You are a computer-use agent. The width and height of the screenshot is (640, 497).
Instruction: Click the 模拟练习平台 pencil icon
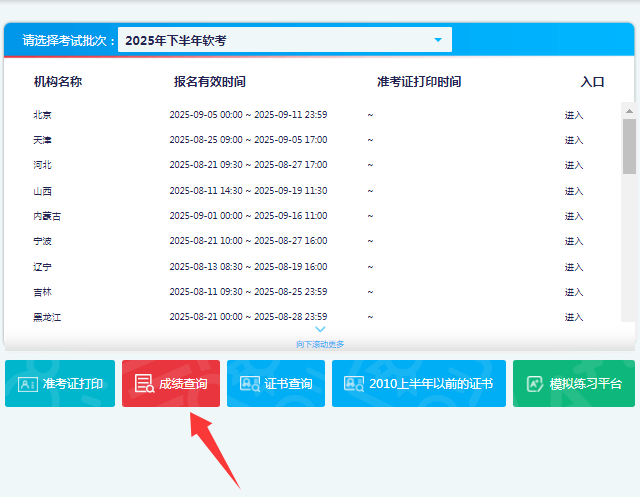(535, 384)
